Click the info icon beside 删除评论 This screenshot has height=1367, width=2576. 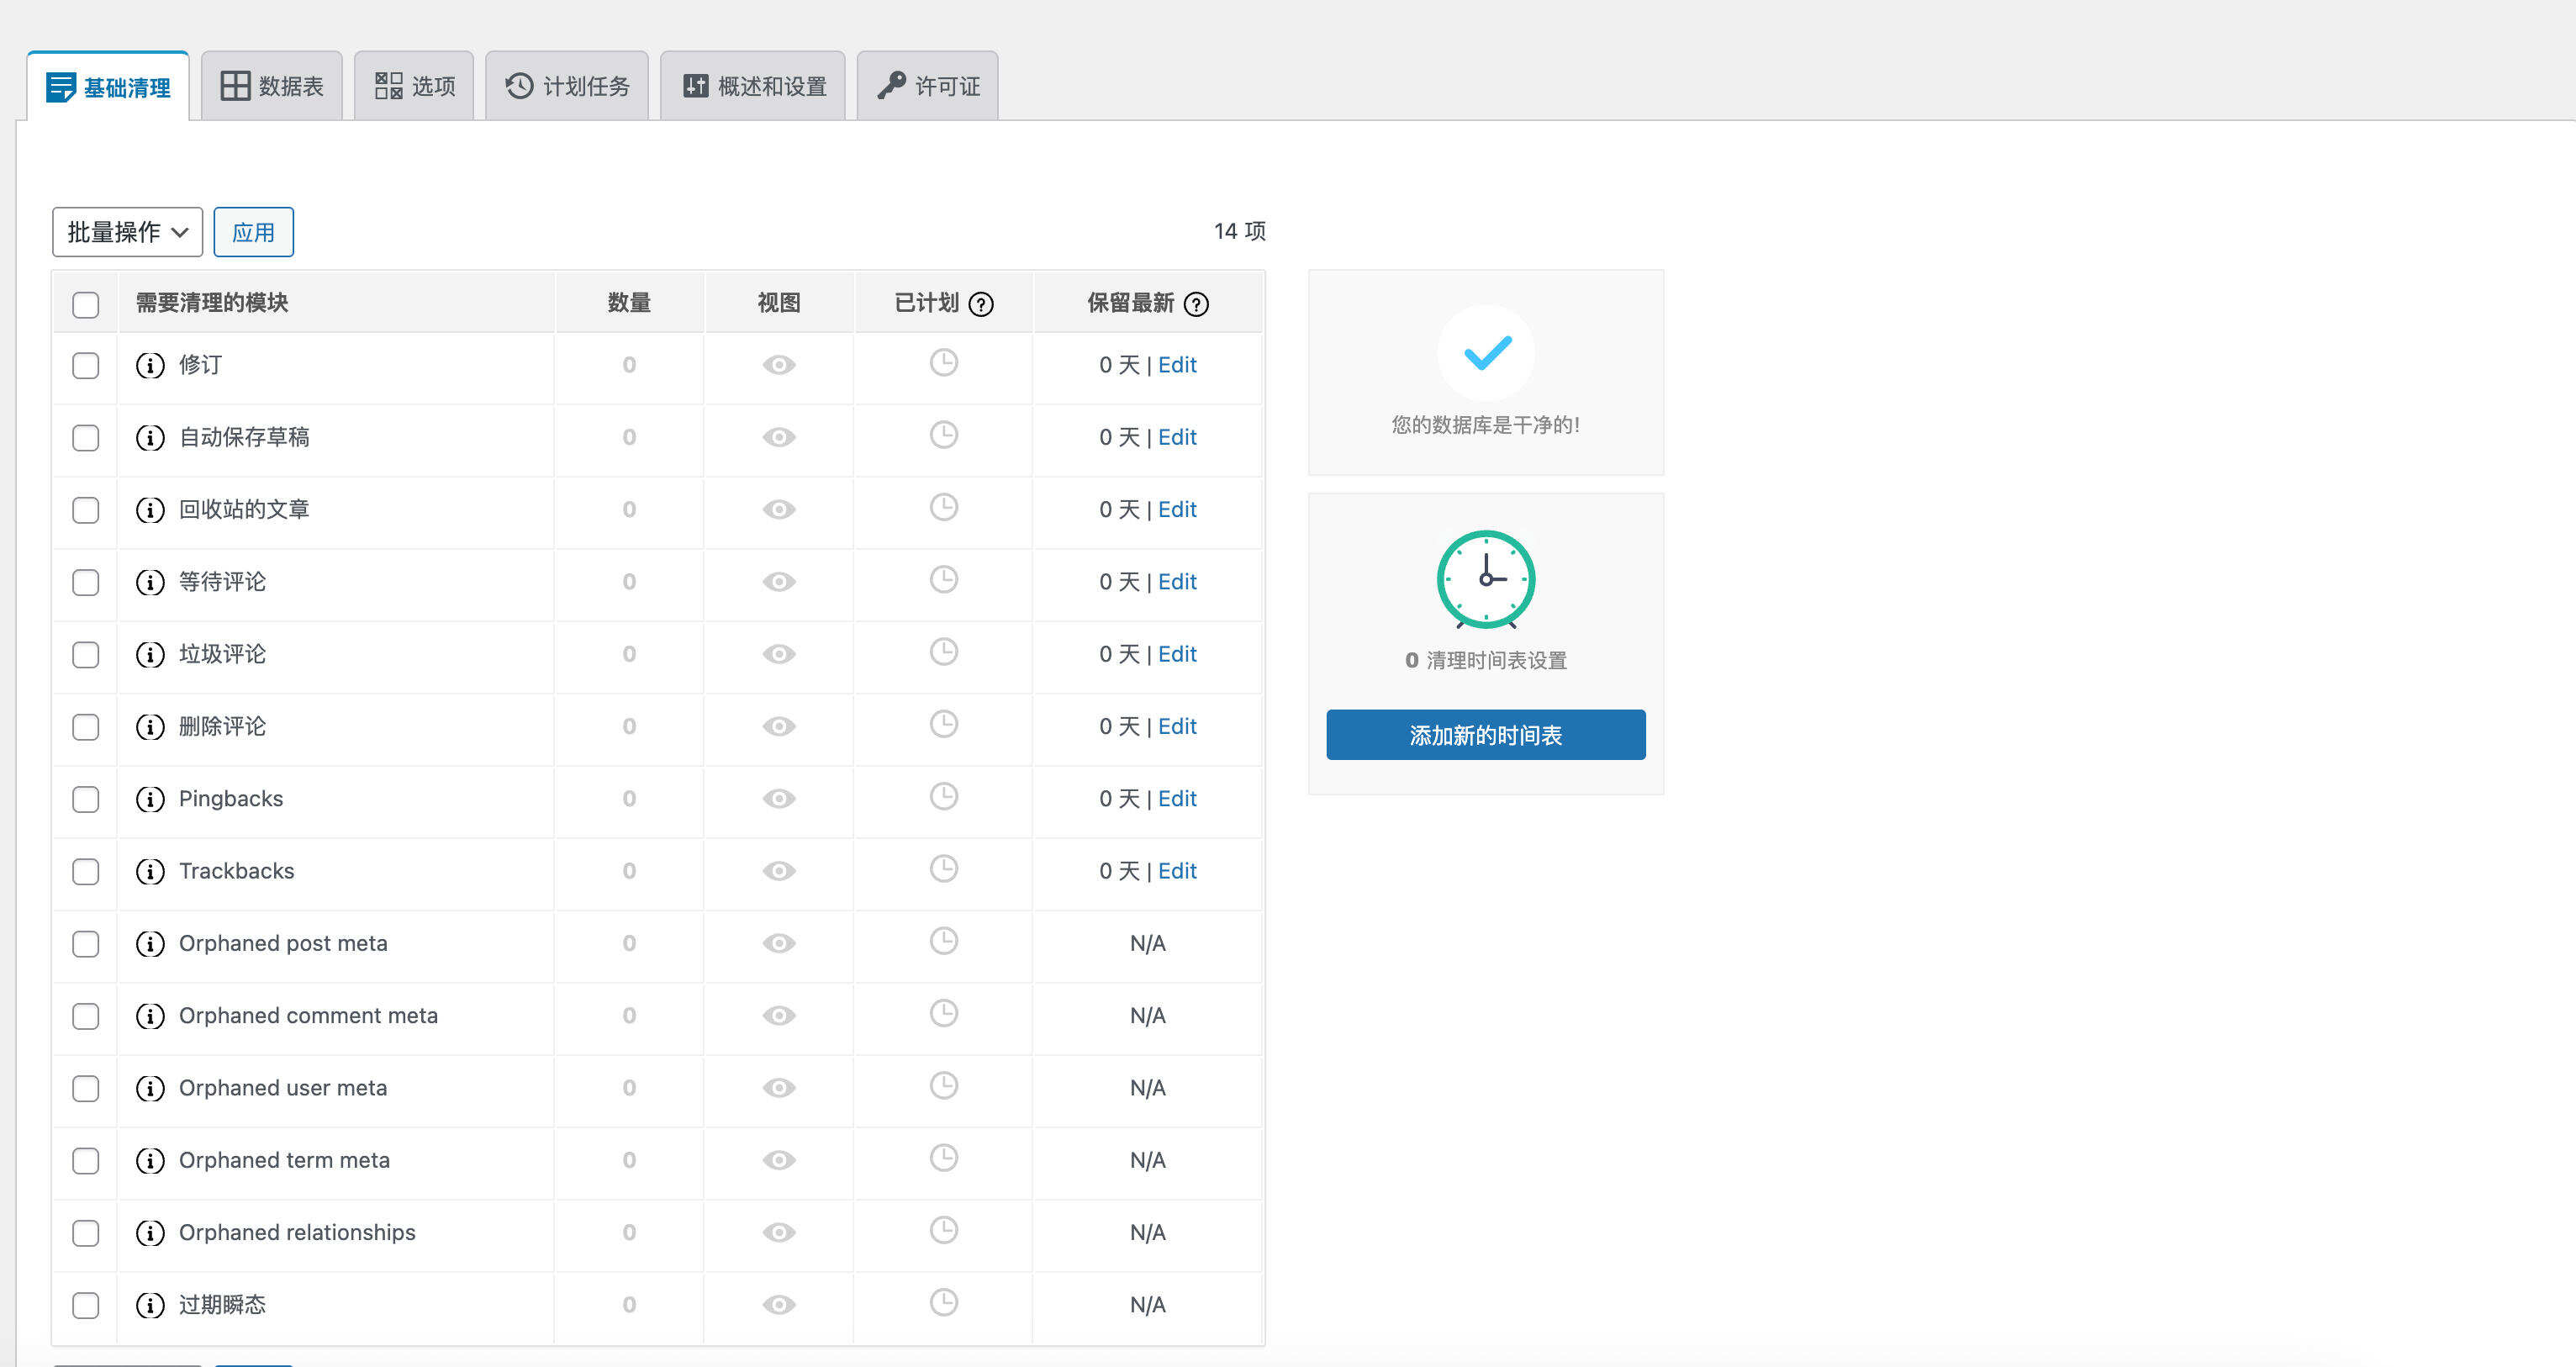[150, 727]
